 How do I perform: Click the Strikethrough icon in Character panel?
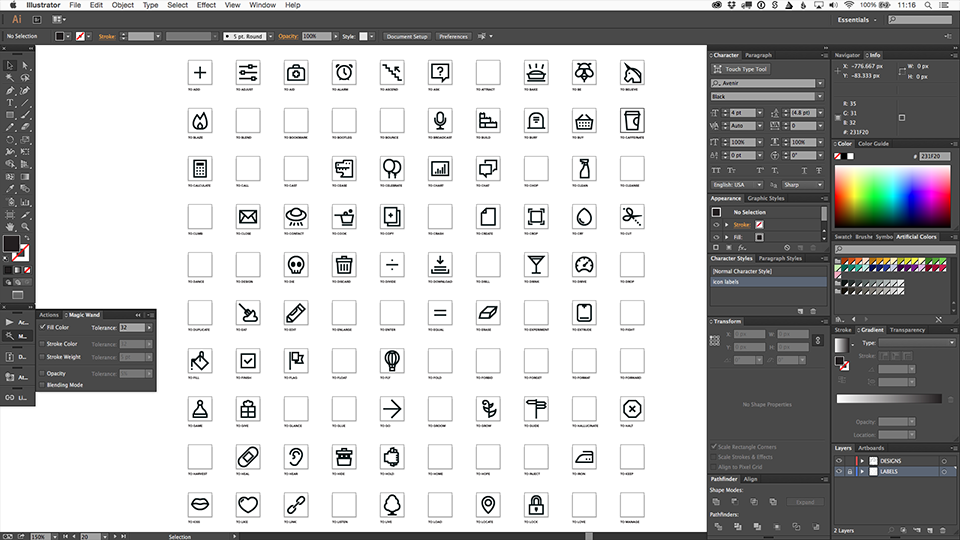(x=819, y=171)
